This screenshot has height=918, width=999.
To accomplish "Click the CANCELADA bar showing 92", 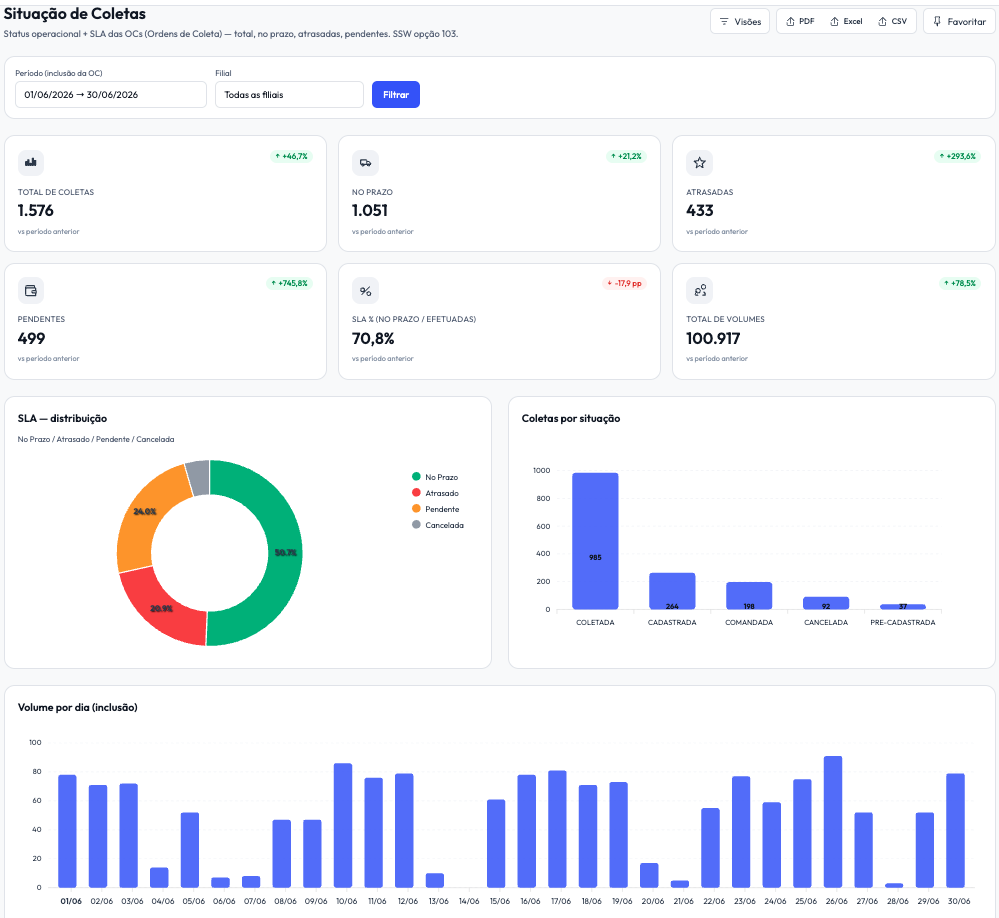I will click(826, 603).
